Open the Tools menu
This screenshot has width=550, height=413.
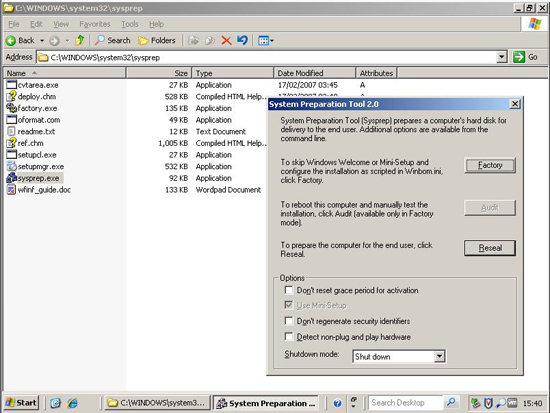(x=130, y=24)
